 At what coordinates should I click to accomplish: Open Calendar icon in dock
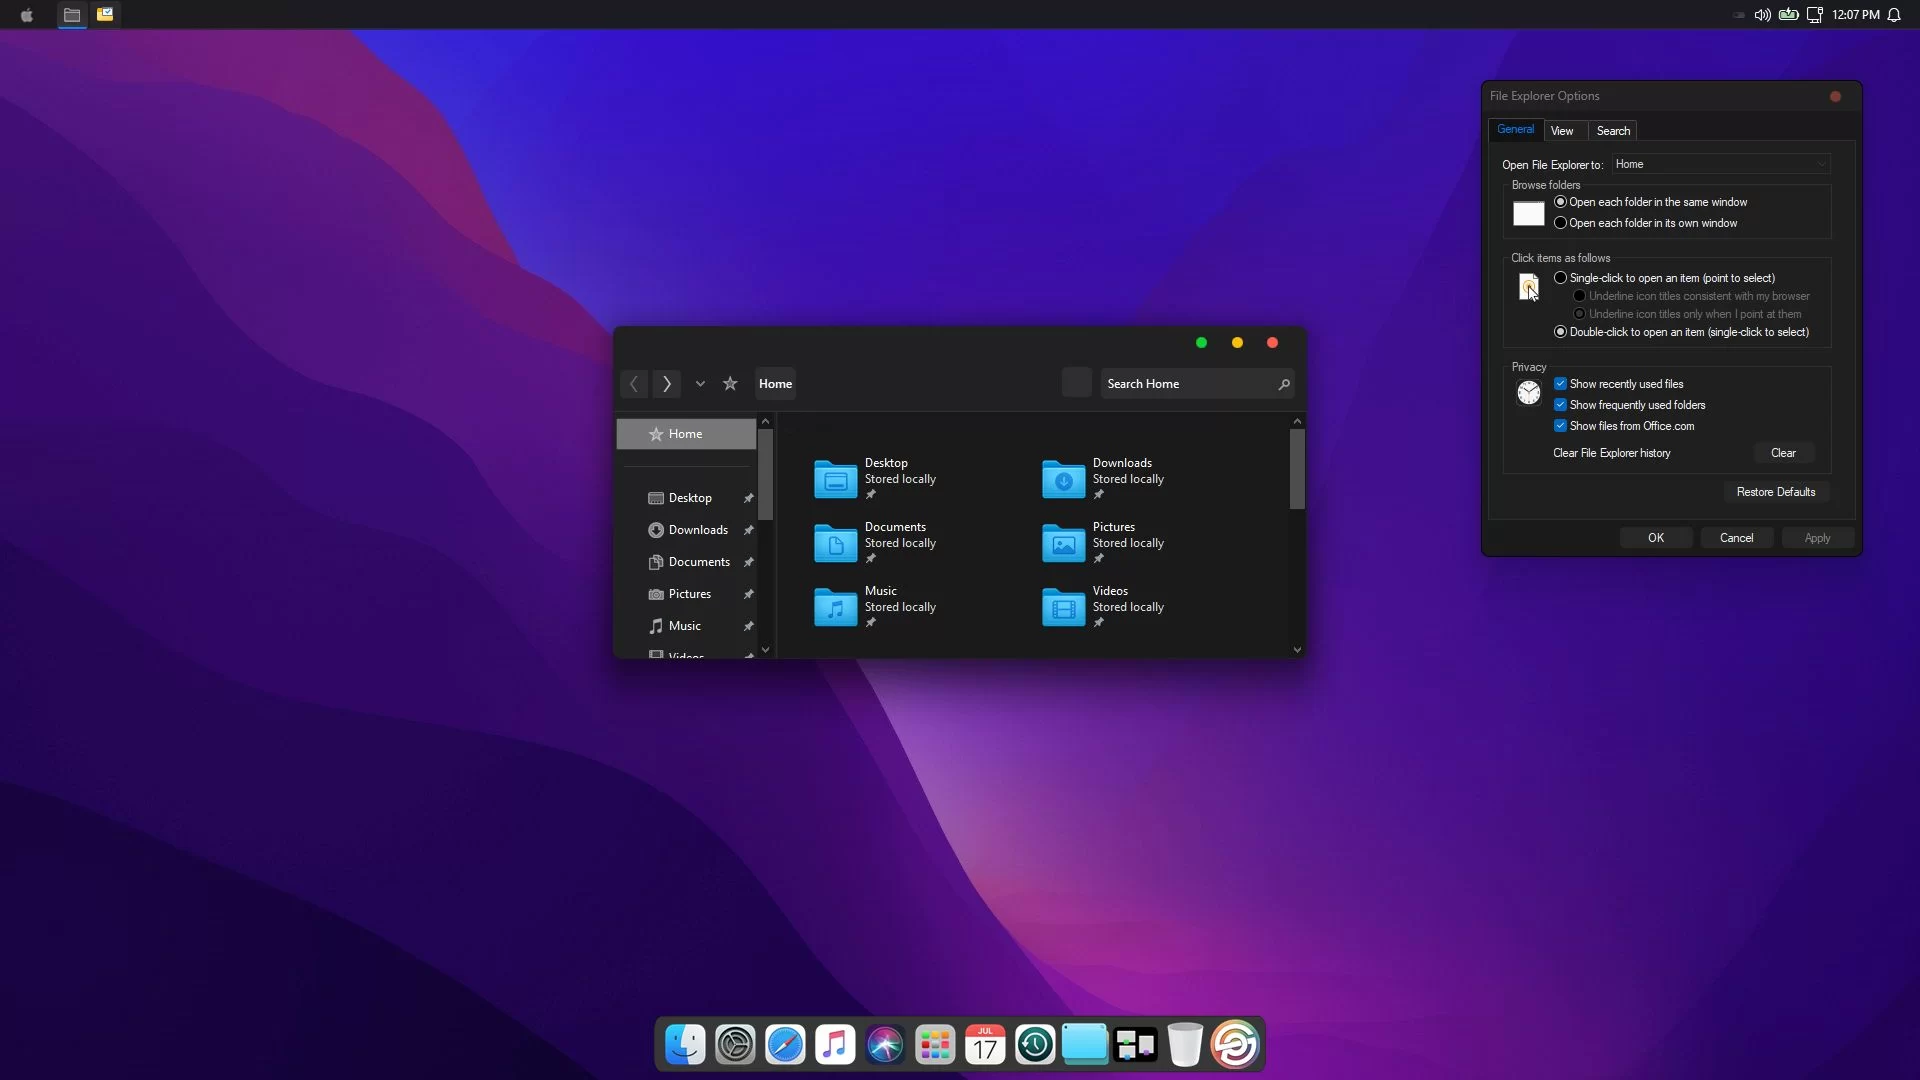point(985,1045)
